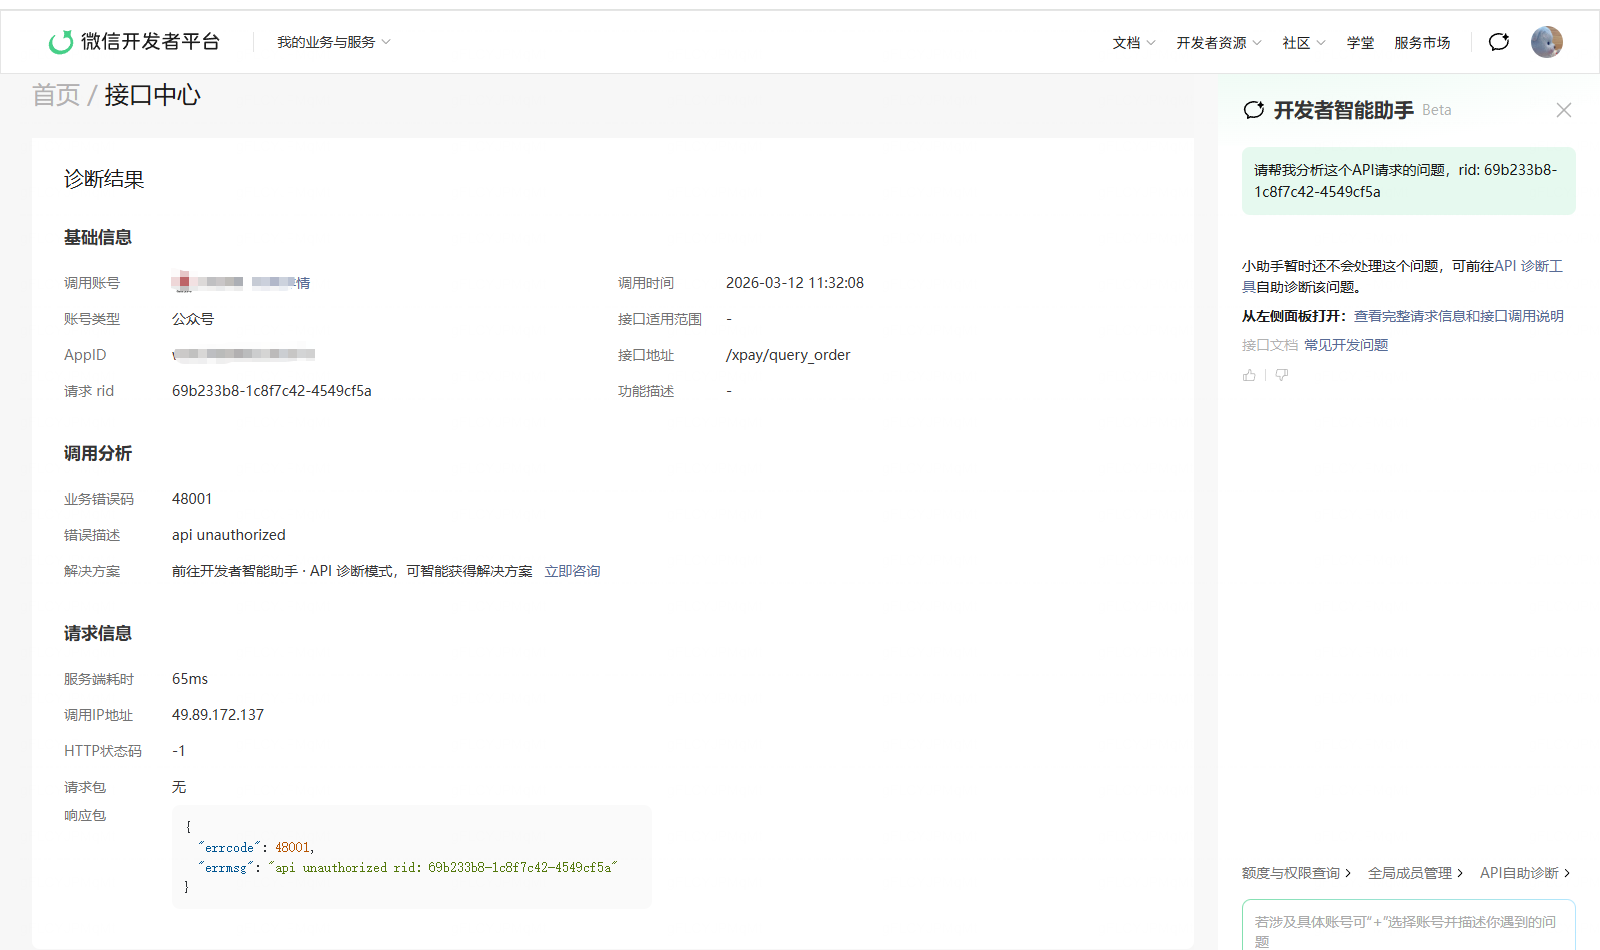Click the 请求信息 section heading
This screenshot has height=950, width=1600.
coord(98,633)
